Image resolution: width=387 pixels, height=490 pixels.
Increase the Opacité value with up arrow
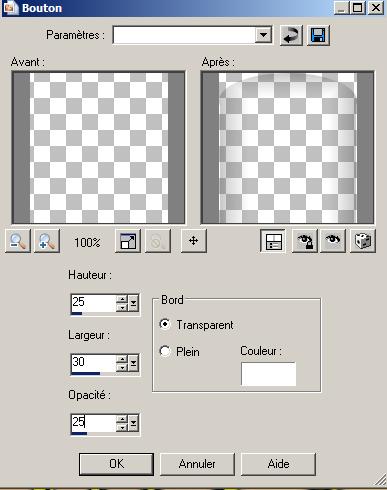pyautogui.click(x=122, y=419)
